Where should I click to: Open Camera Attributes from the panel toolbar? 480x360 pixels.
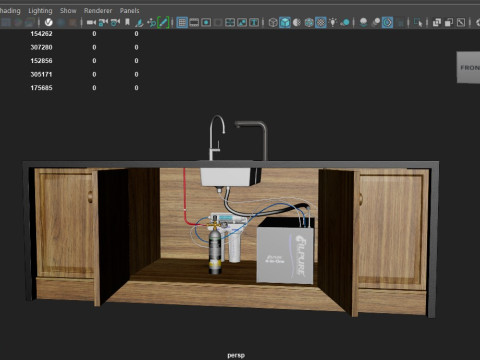115,22
